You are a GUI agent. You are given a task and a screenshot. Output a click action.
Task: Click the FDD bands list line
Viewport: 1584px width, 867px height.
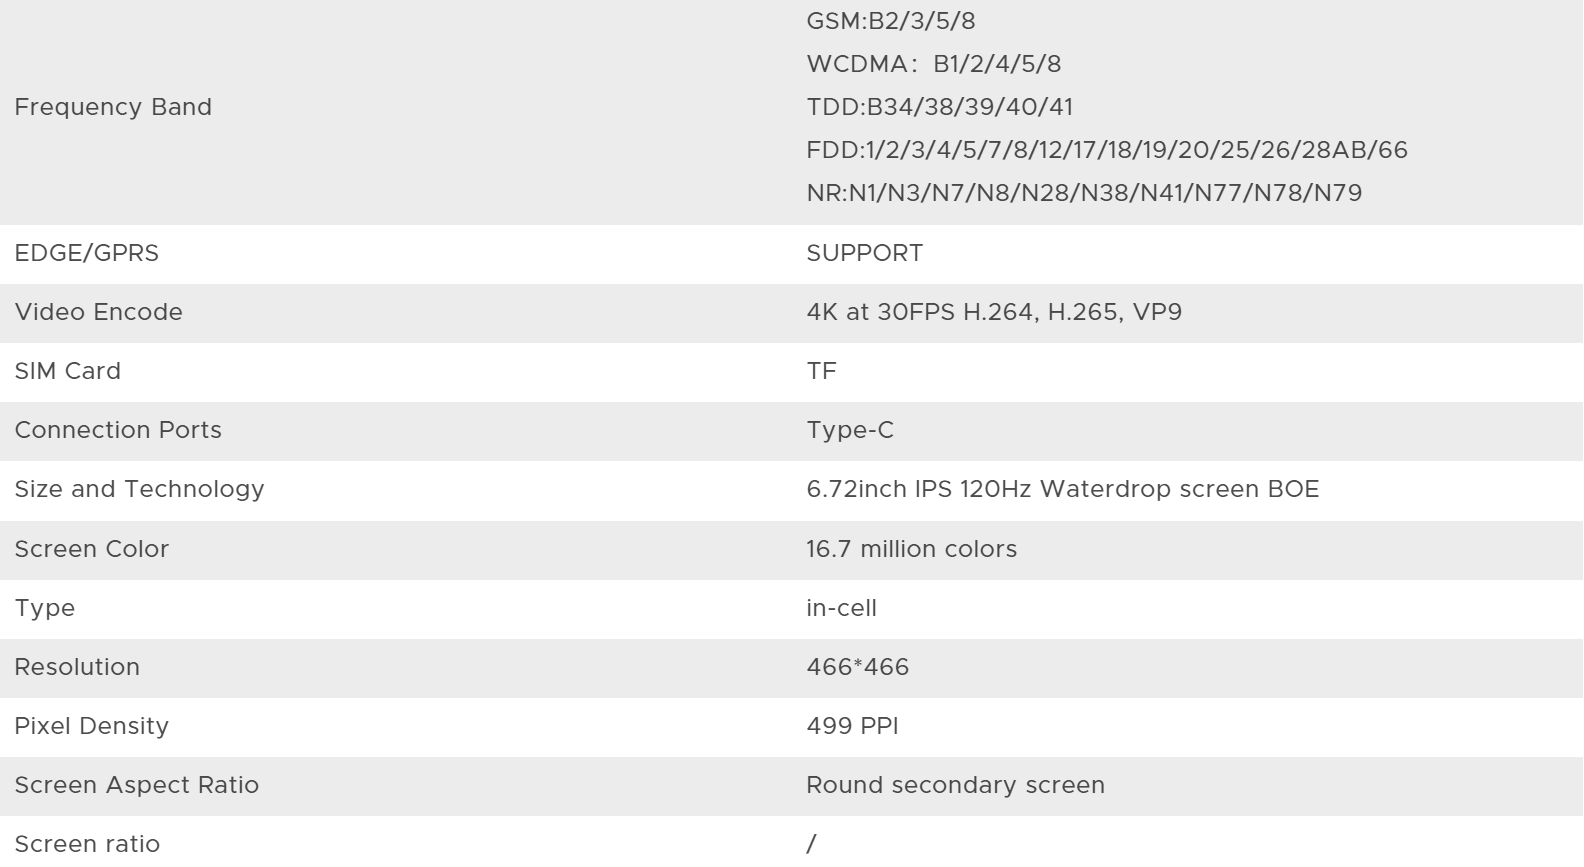coord(1106,150)
